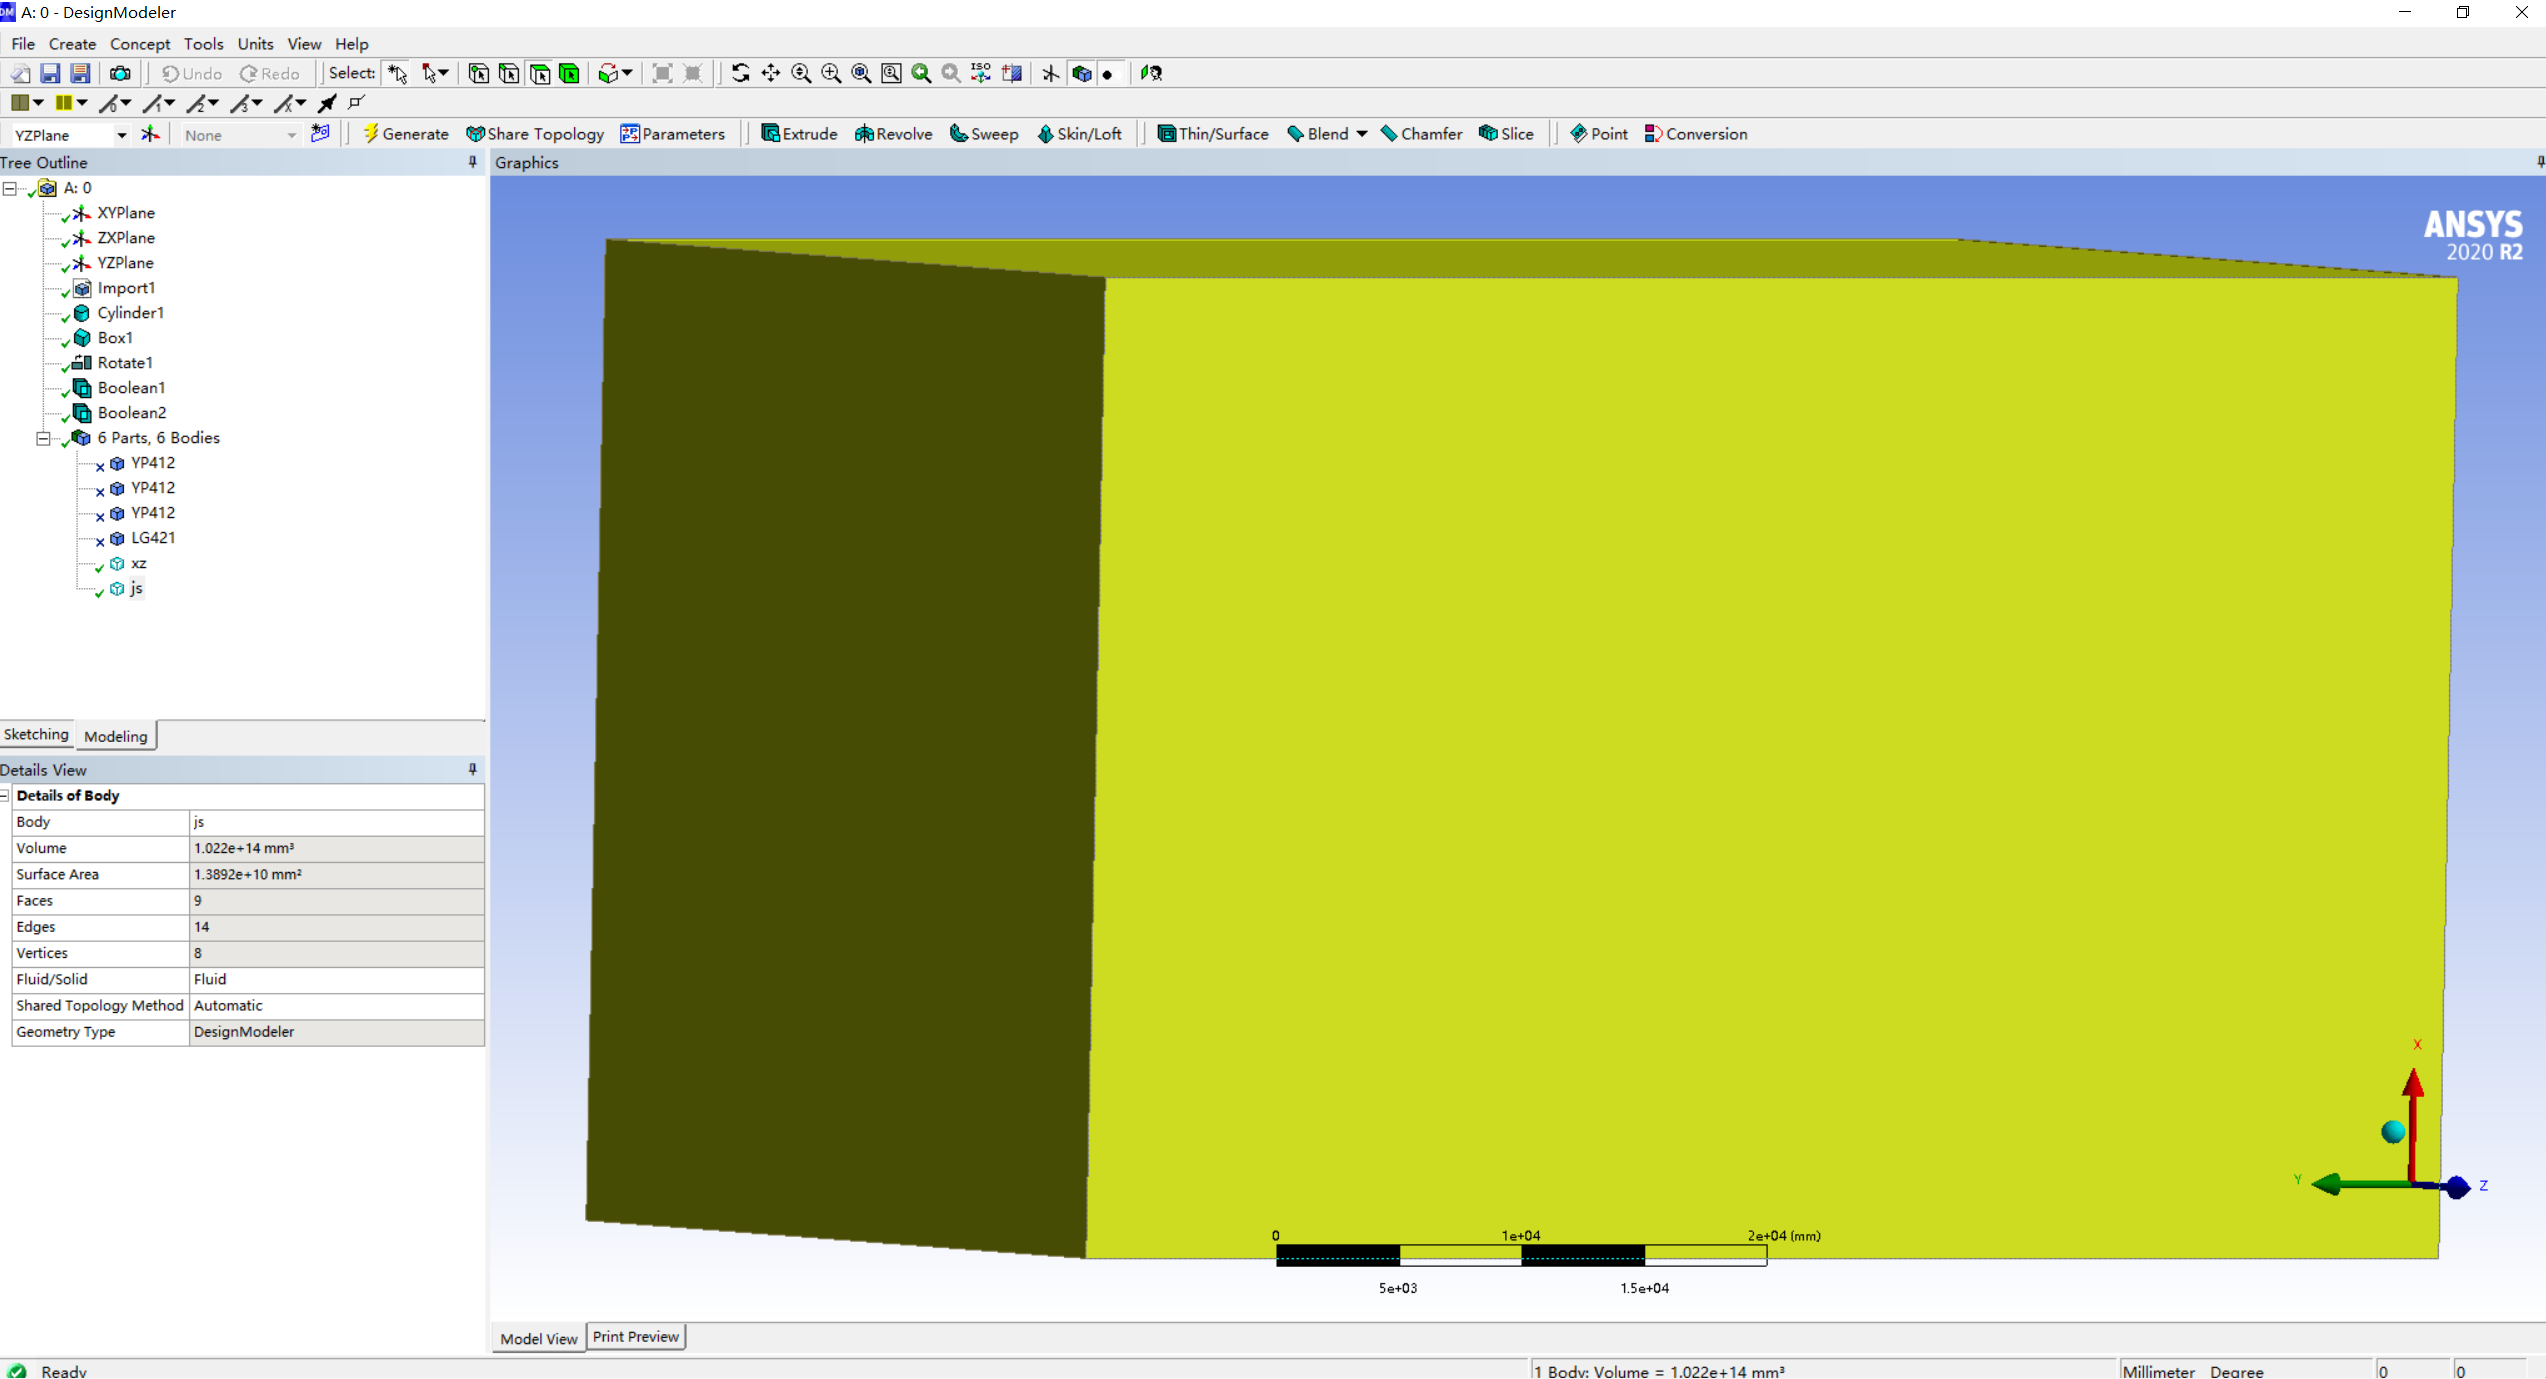Open the Units menu
Viewport: 2546px width, 1379px height.
coord(255,44)
